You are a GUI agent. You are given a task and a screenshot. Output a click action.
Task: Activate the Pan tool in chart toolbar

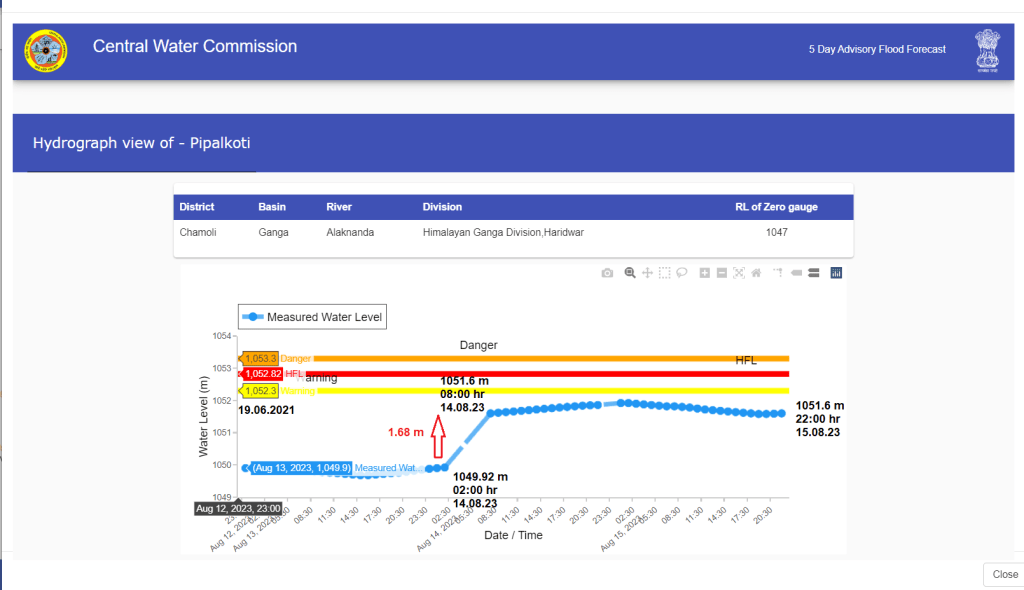tap(647, 273)
